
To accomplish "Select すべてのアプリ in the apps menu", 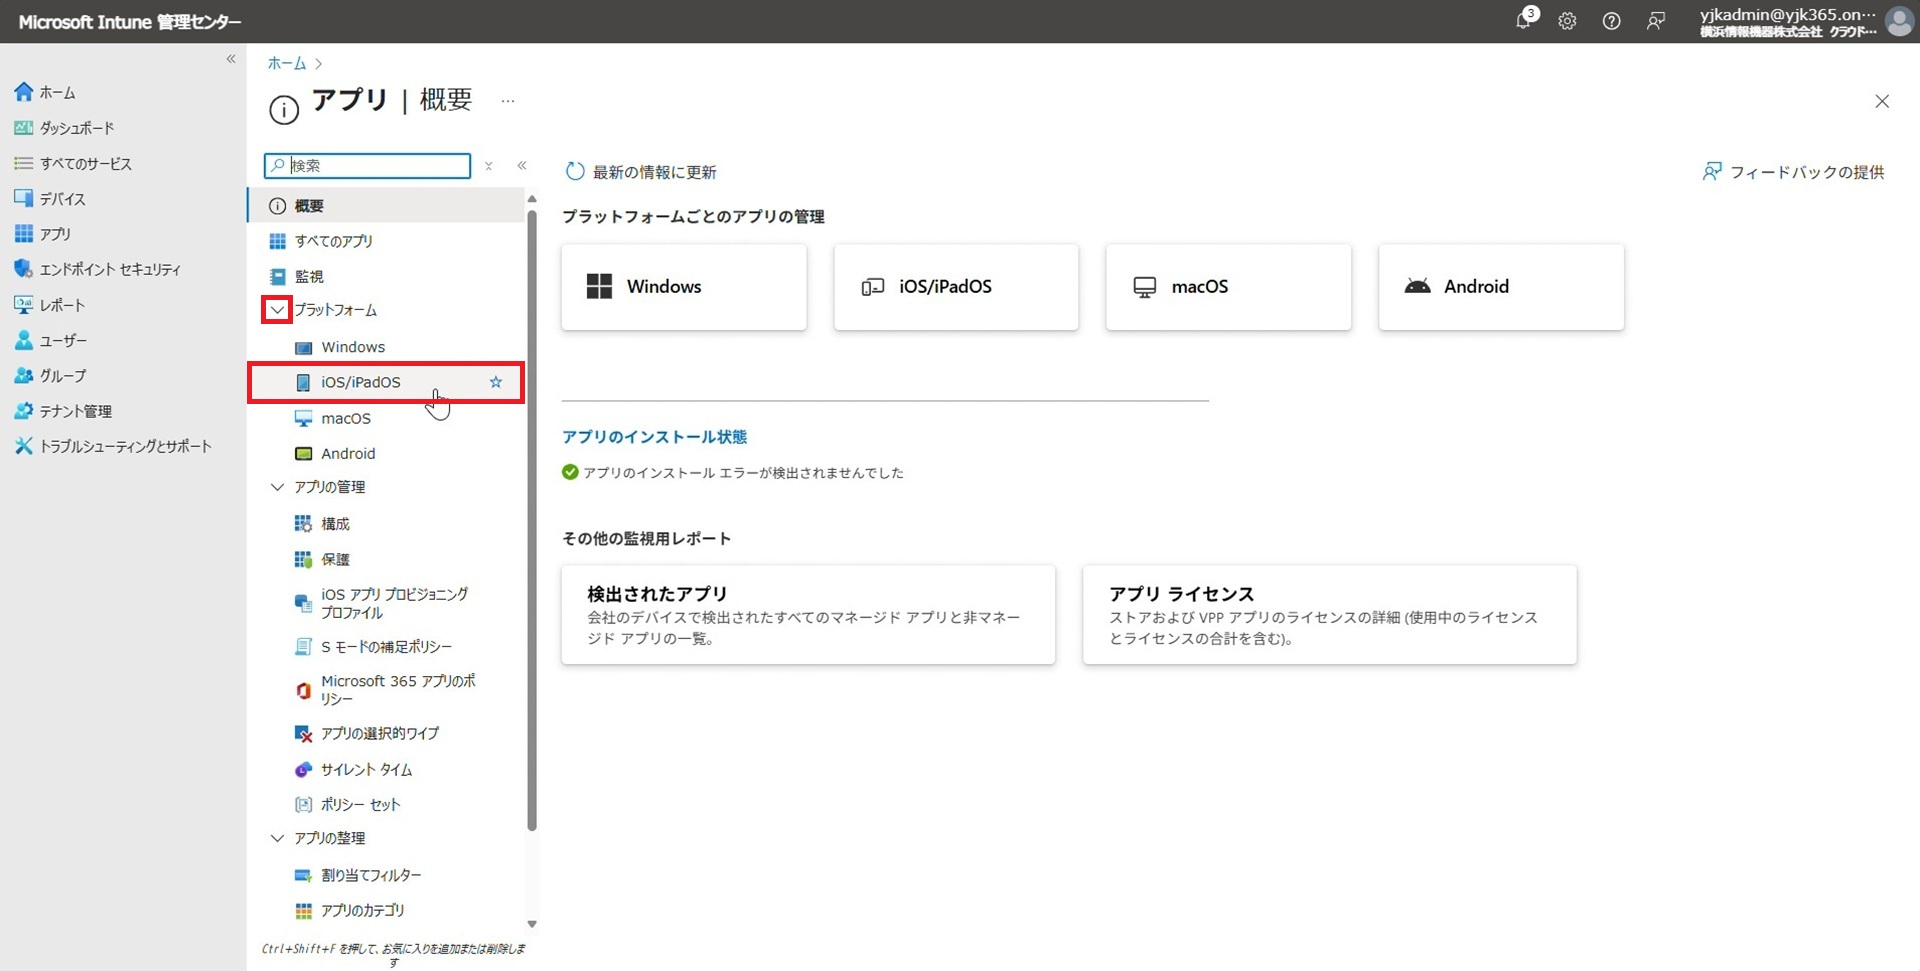I will (333, 241).
